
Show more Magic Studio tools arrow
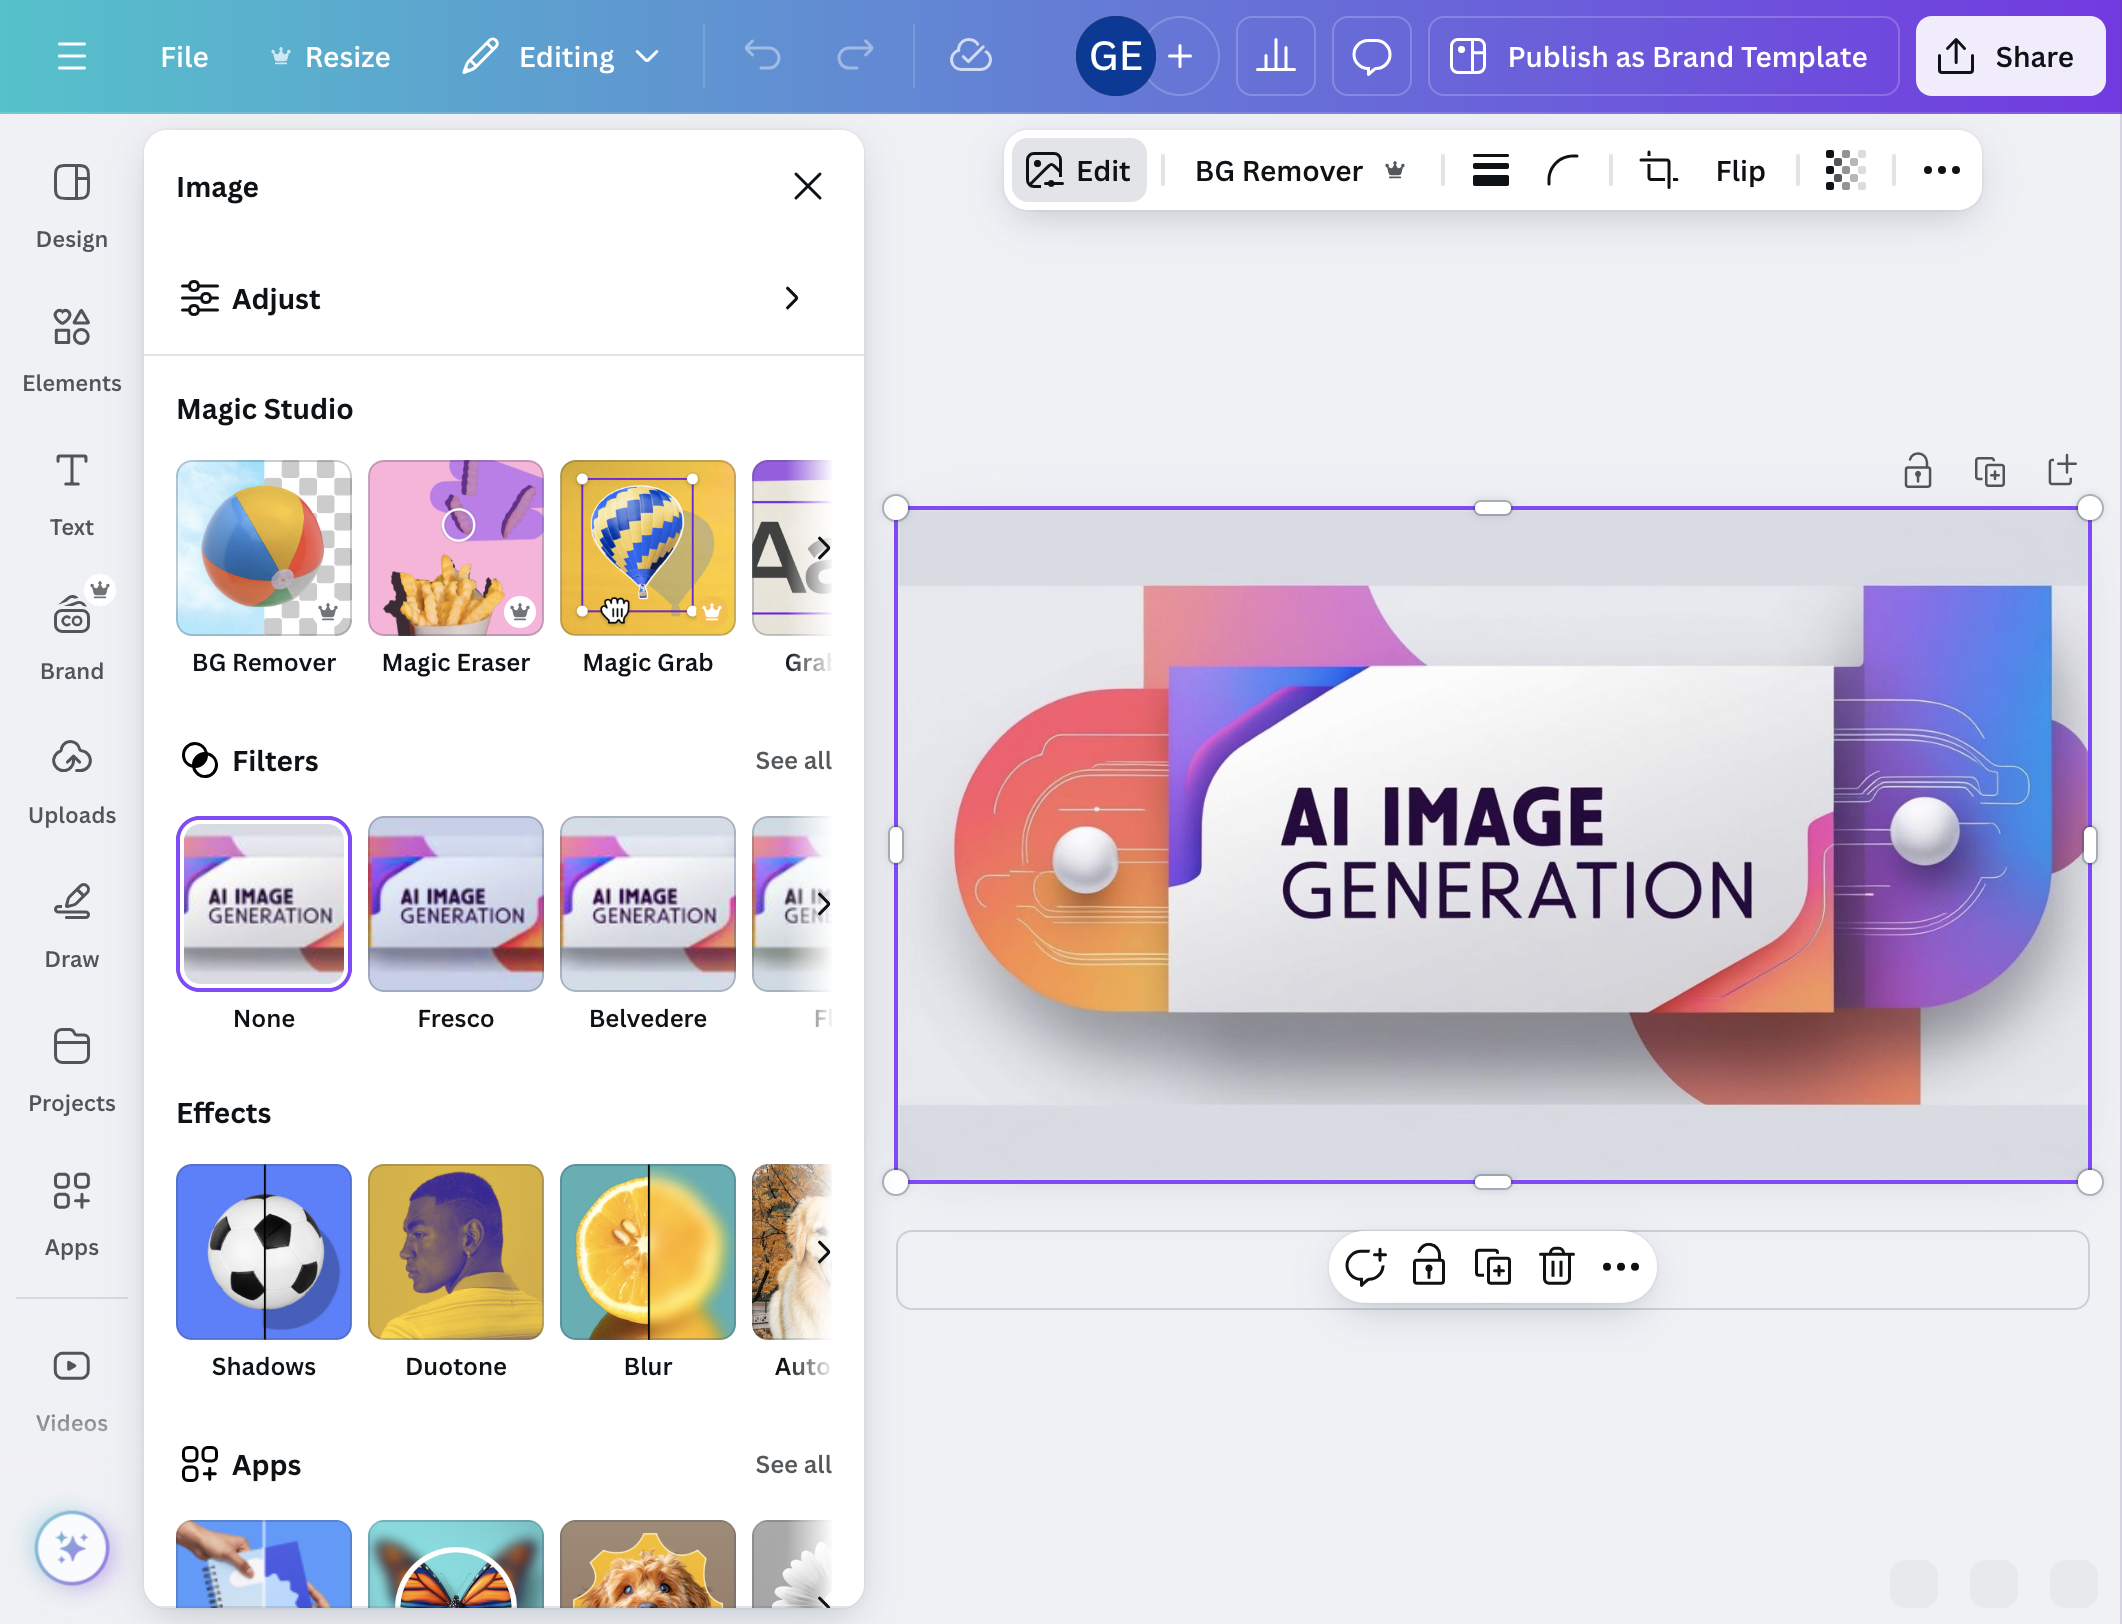tap(822, 547)
